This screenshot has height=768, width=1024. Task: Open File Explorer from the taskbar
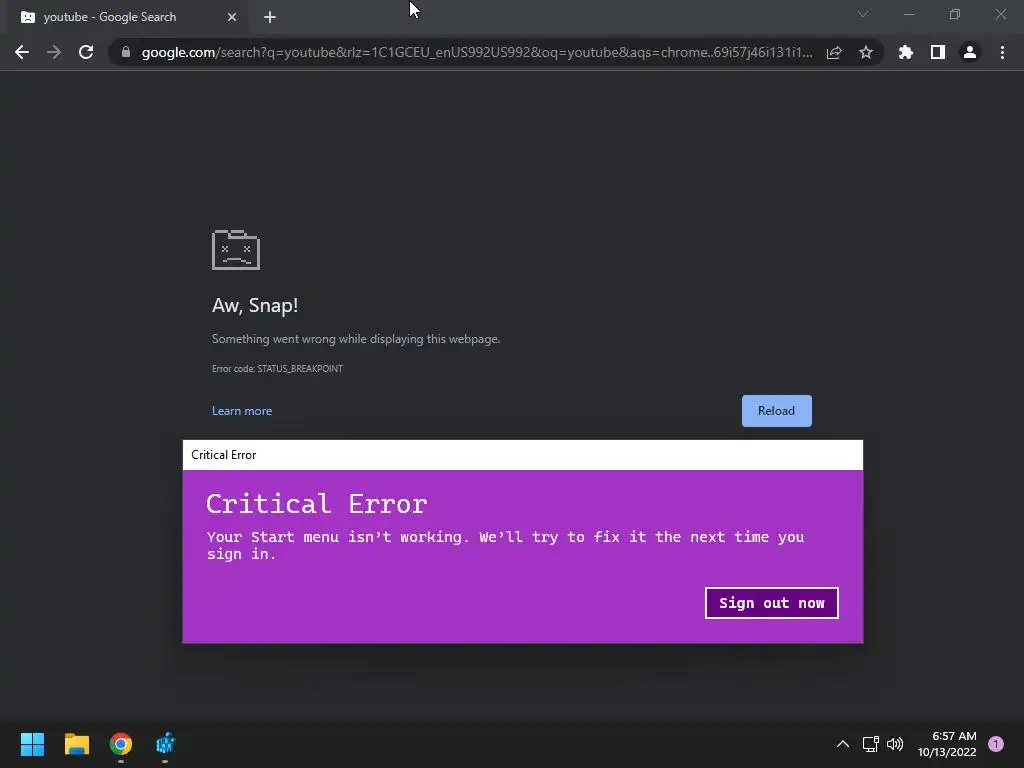76,744
